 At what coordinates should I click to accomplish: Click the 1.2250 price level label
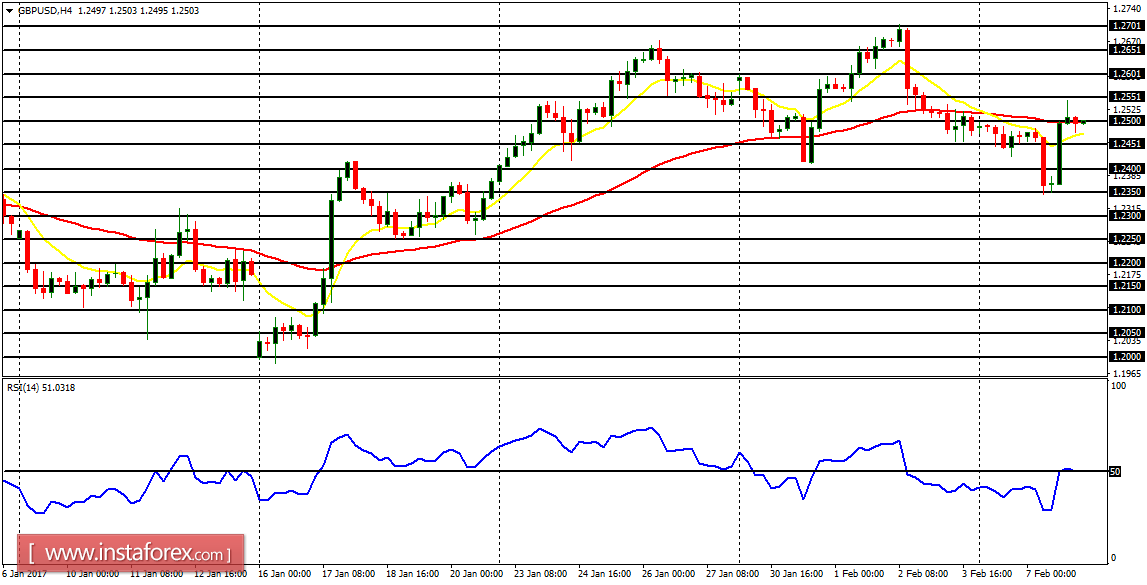pyautogui.click(x=1128, y=237)
